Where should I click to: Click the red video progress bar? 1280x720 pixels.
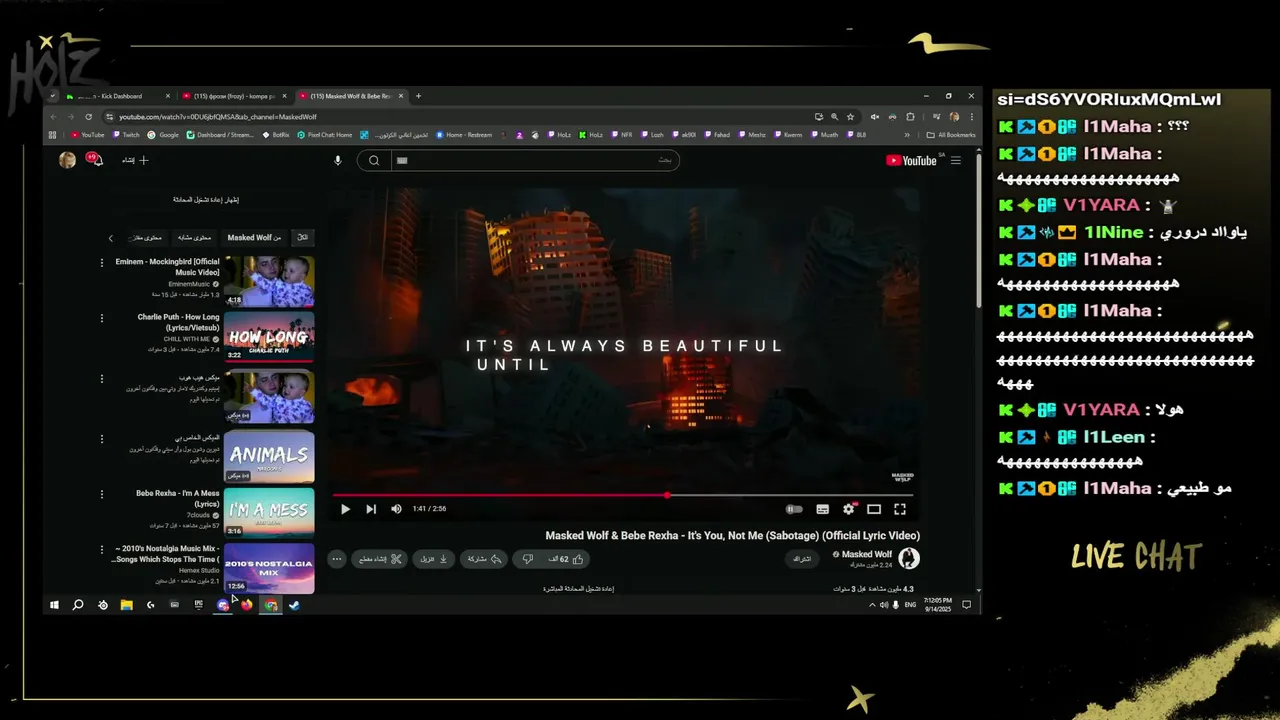click(x=623, y=495)
